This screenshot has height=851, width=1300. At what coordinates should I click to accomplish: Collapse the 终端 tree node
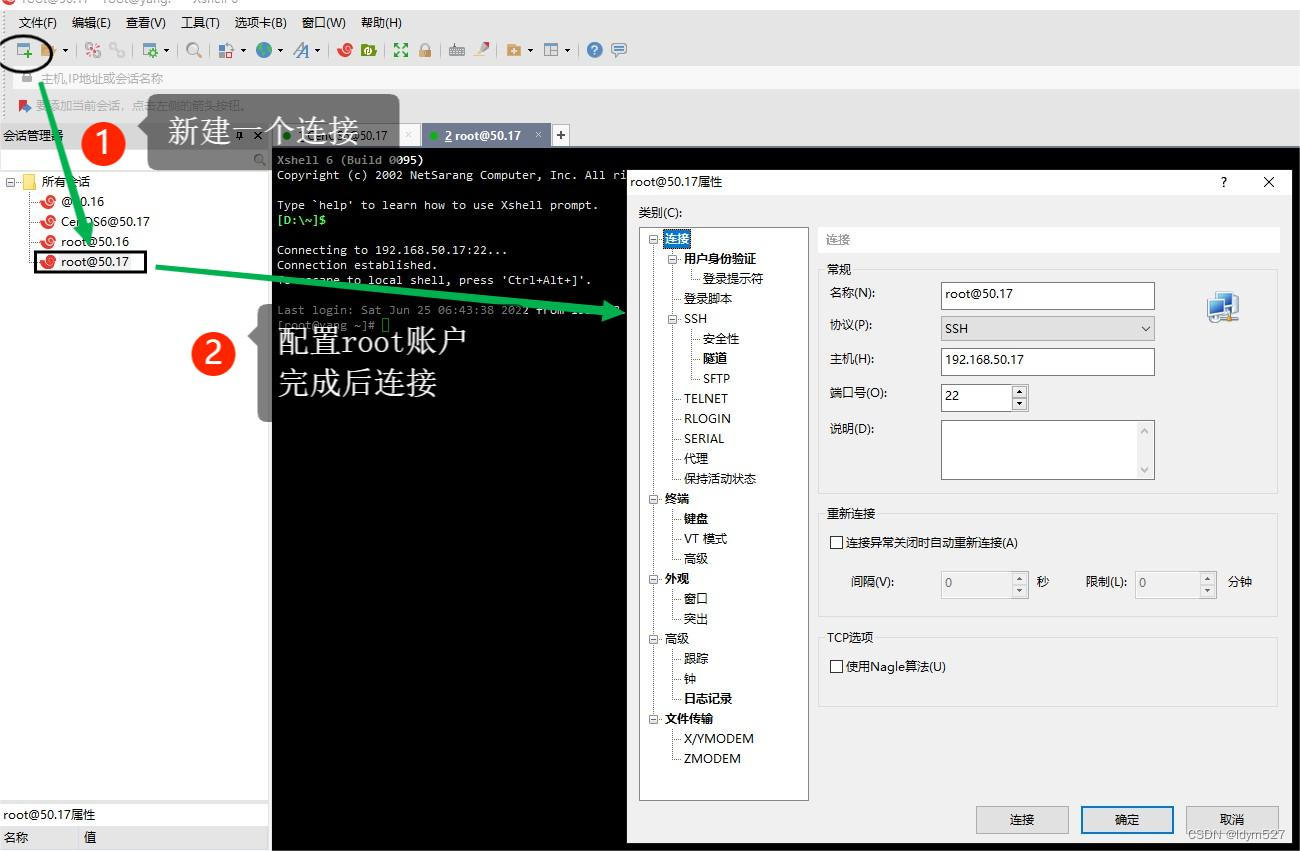click(x=654, y=499)
